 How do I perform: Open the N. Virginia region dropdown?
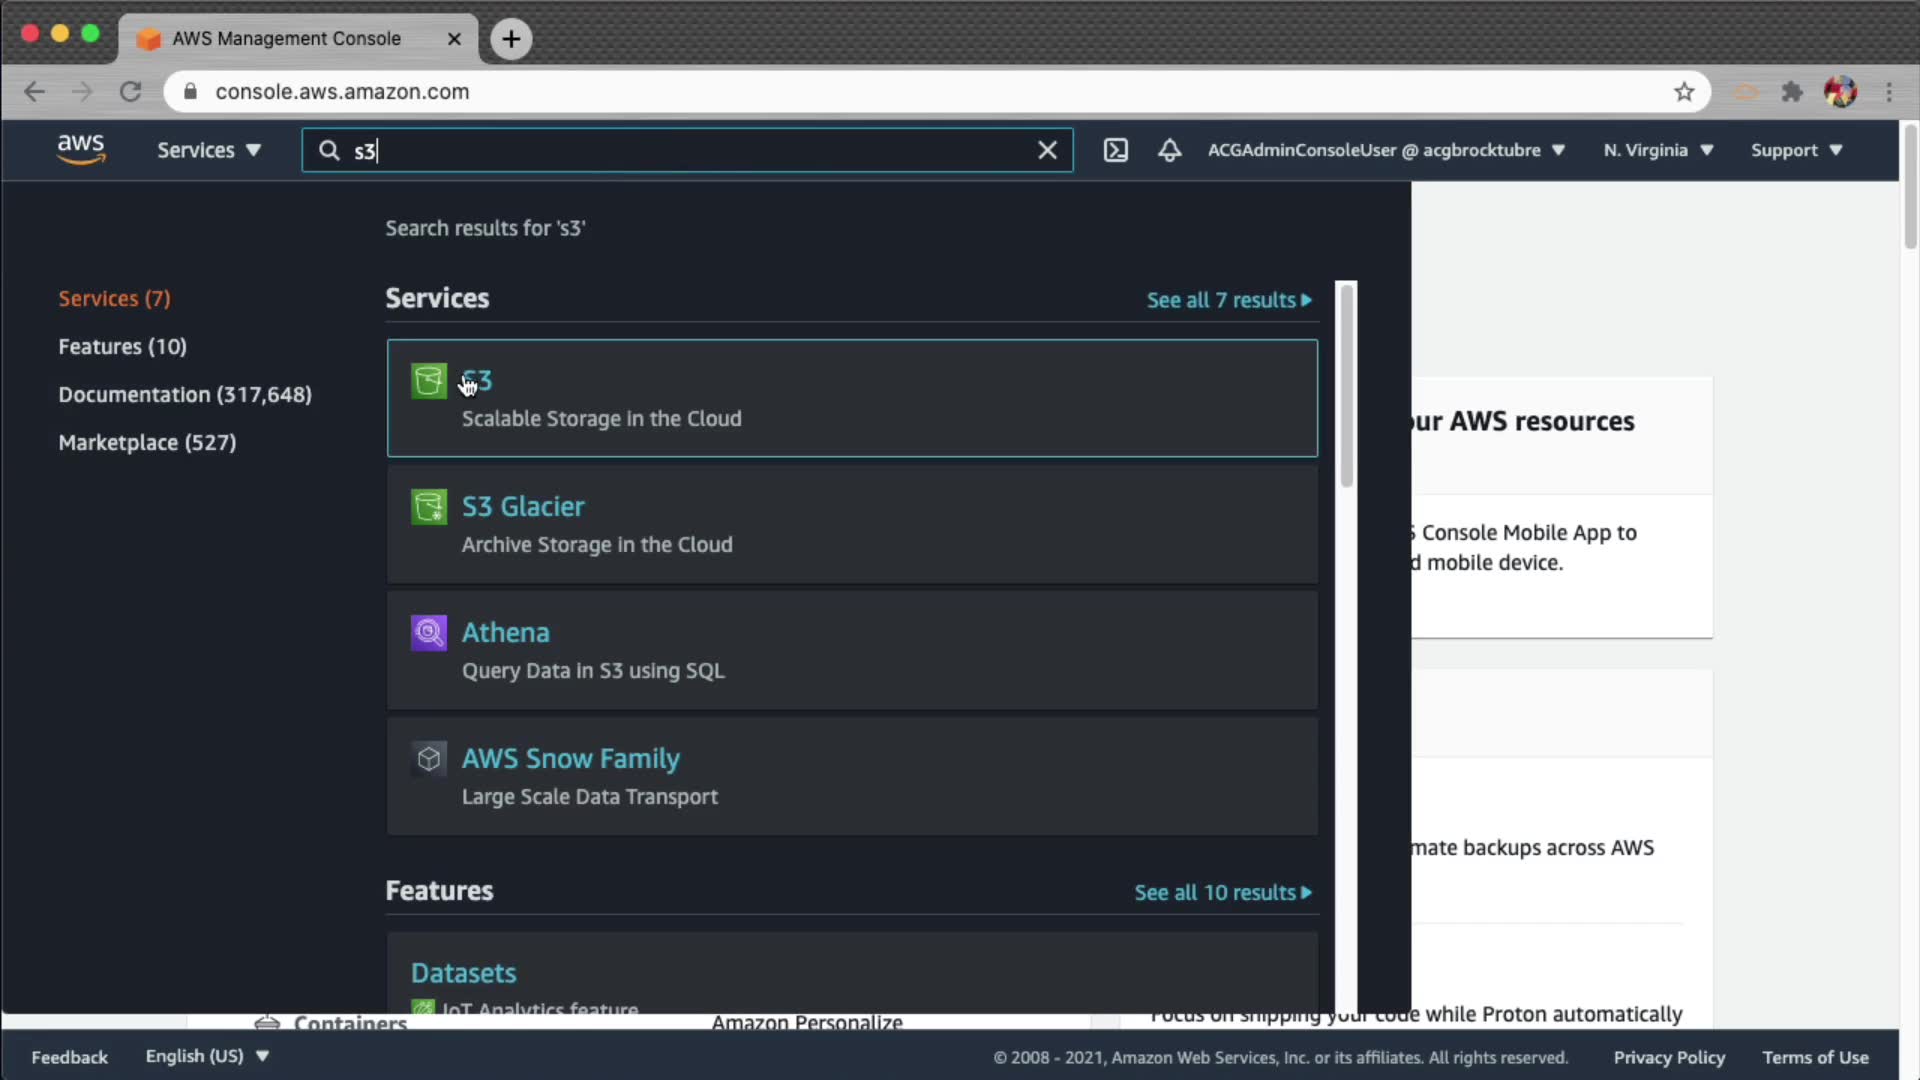[x=1657, y=150]
